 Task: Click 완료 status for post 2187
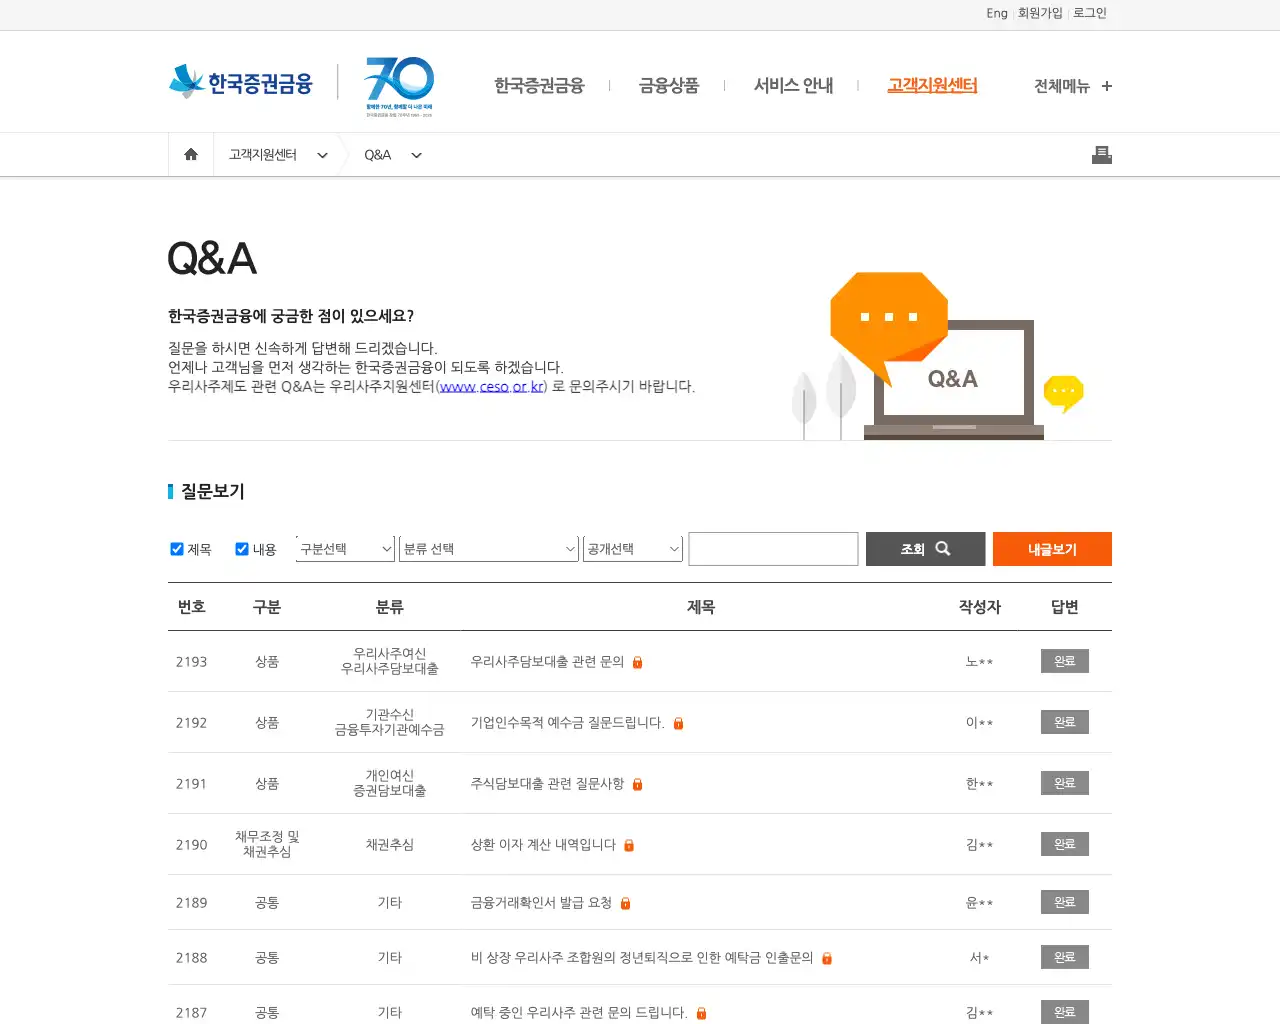coord(1065,1012)
